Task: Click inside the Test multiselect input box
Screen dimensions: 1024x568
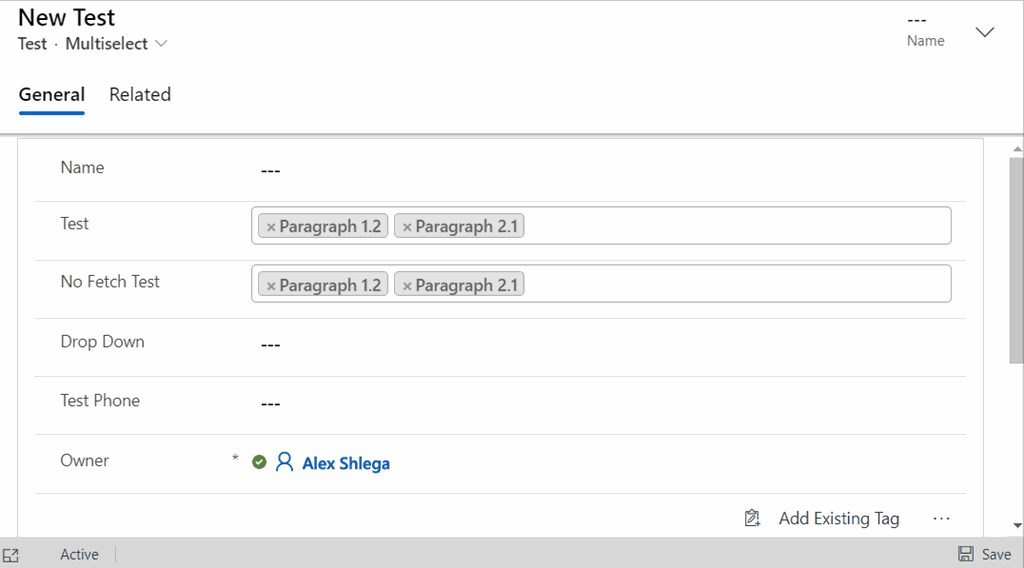Action: coord(737,226)
